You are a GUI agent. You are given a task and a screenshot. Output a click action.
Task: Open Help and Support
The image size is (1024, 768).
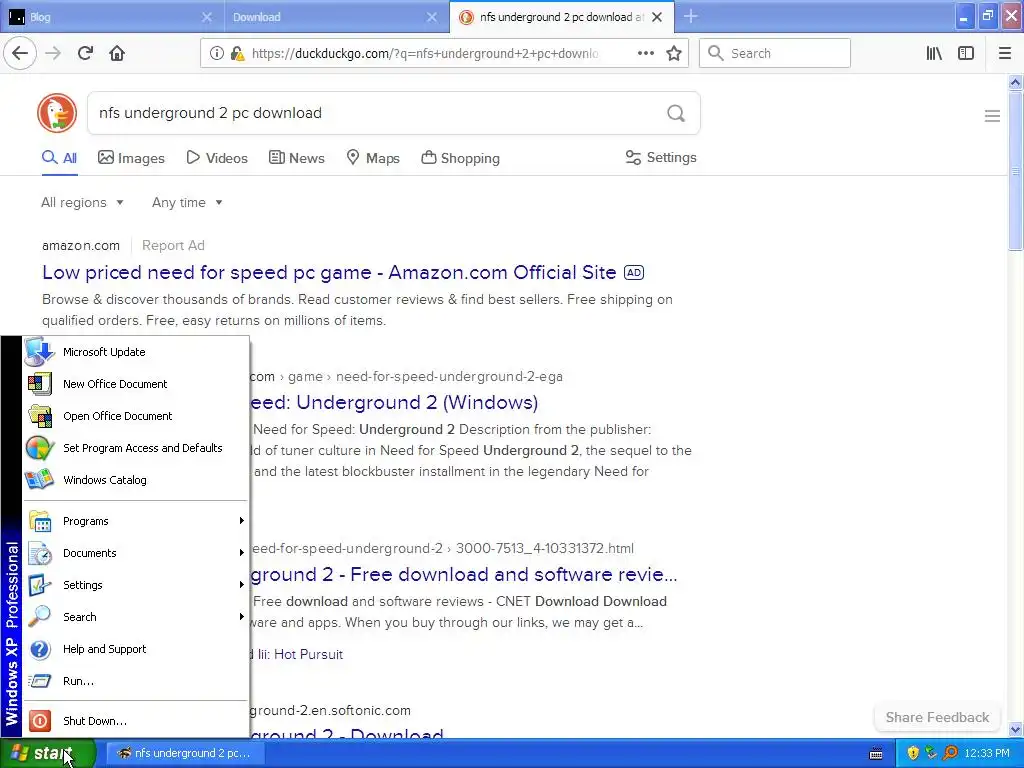136,649
